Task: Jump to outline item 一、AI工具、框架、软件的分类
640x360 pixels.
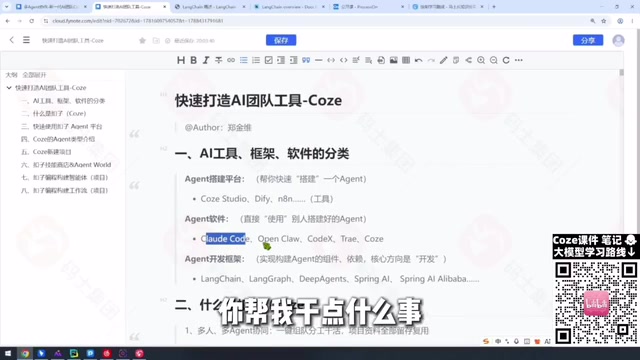Action: (x=63, y=101)
